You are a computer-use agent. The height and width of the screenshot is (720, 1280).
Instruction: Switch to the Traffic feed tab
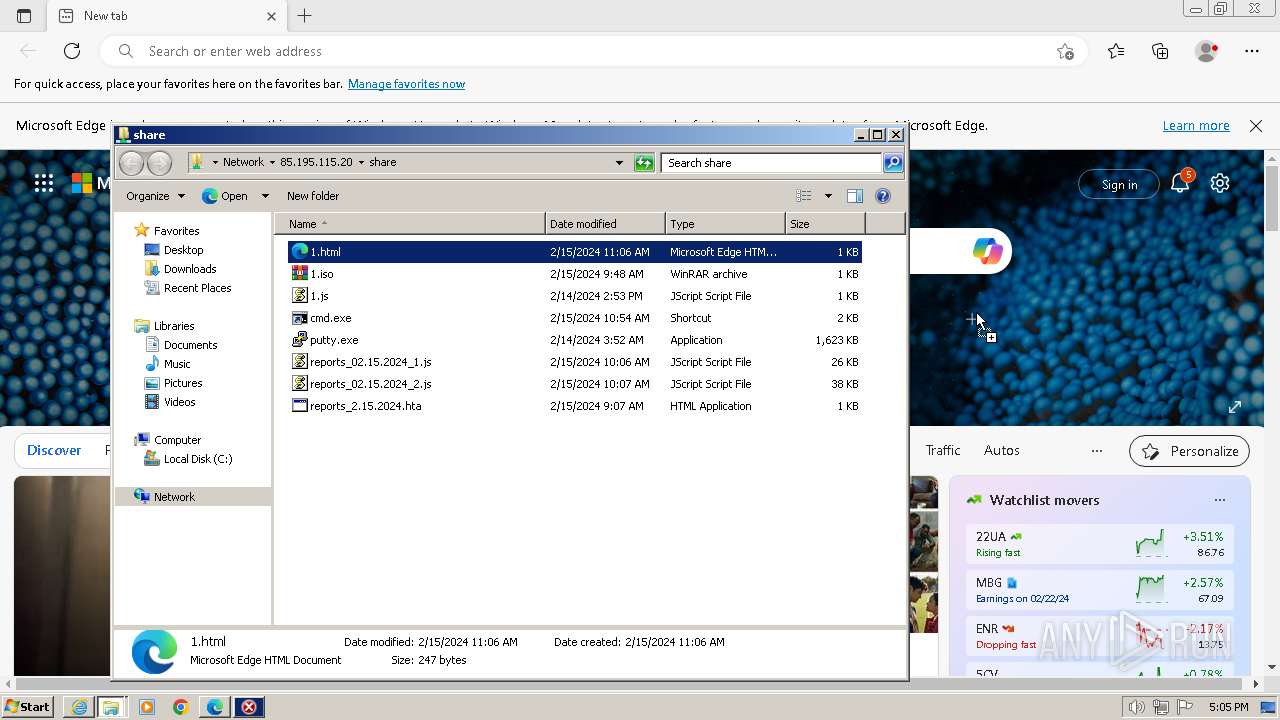pos(943,451)
